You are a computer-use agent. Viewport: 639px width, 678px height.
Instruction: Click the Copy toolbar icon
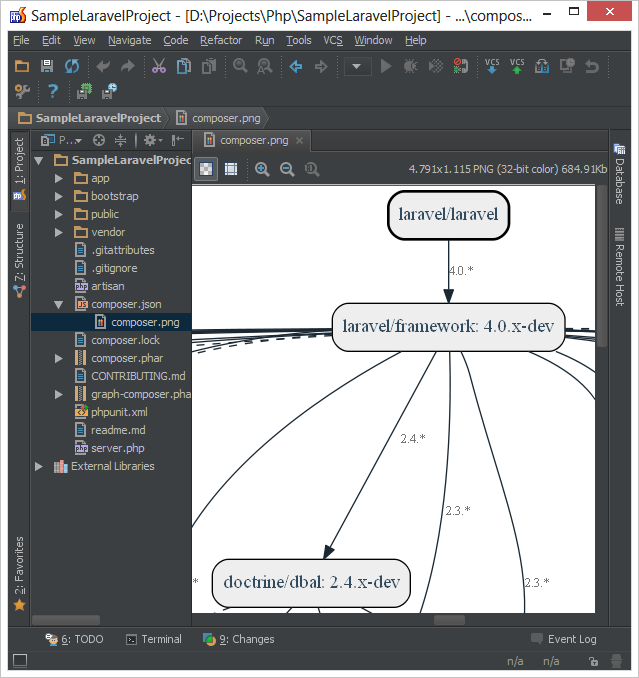tap(184, 67)
